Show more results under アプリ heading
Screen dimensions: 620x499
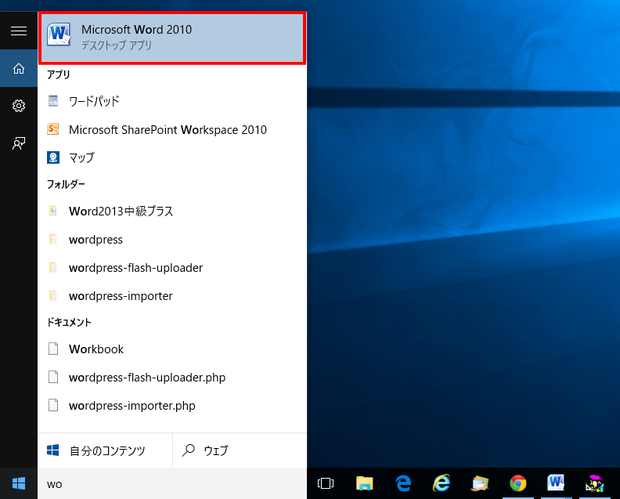(x=59, y=74)
